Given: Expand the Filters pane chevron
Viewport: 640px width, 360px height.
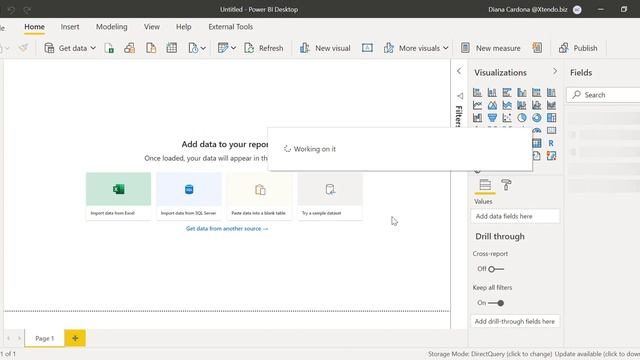Looking at the screenshot, I should coord(459,71).
